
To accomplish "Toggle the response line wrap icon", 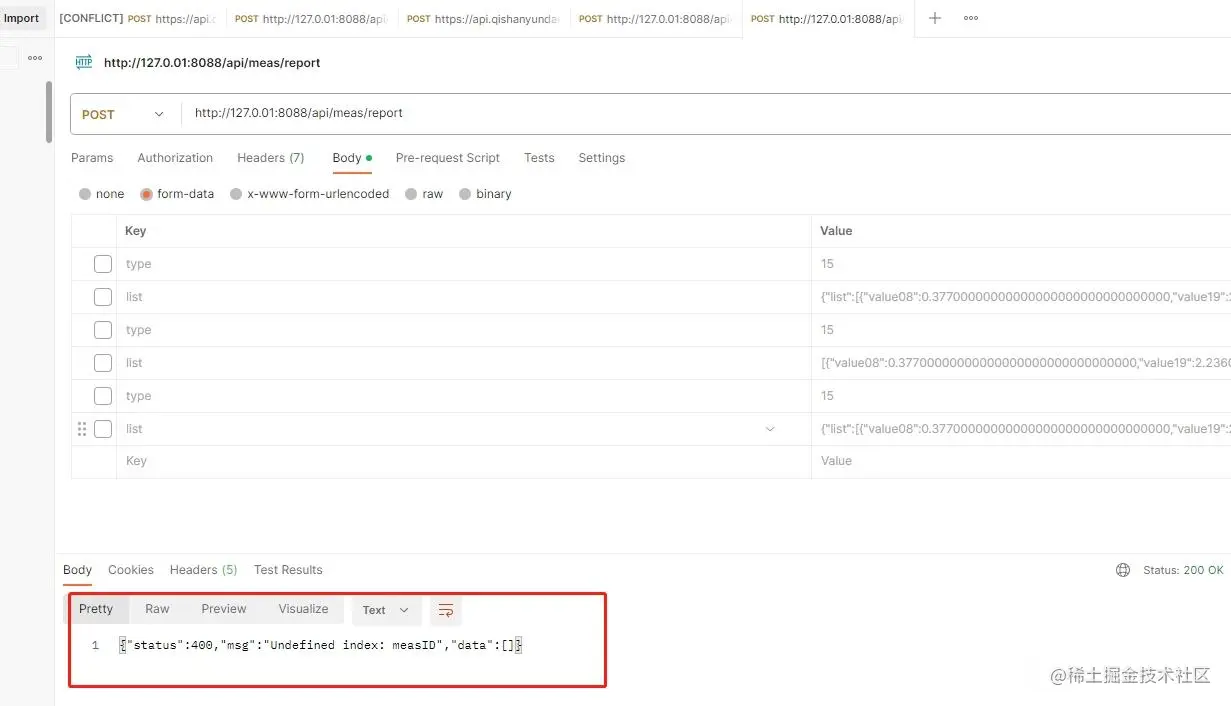I will coord(446,610).
